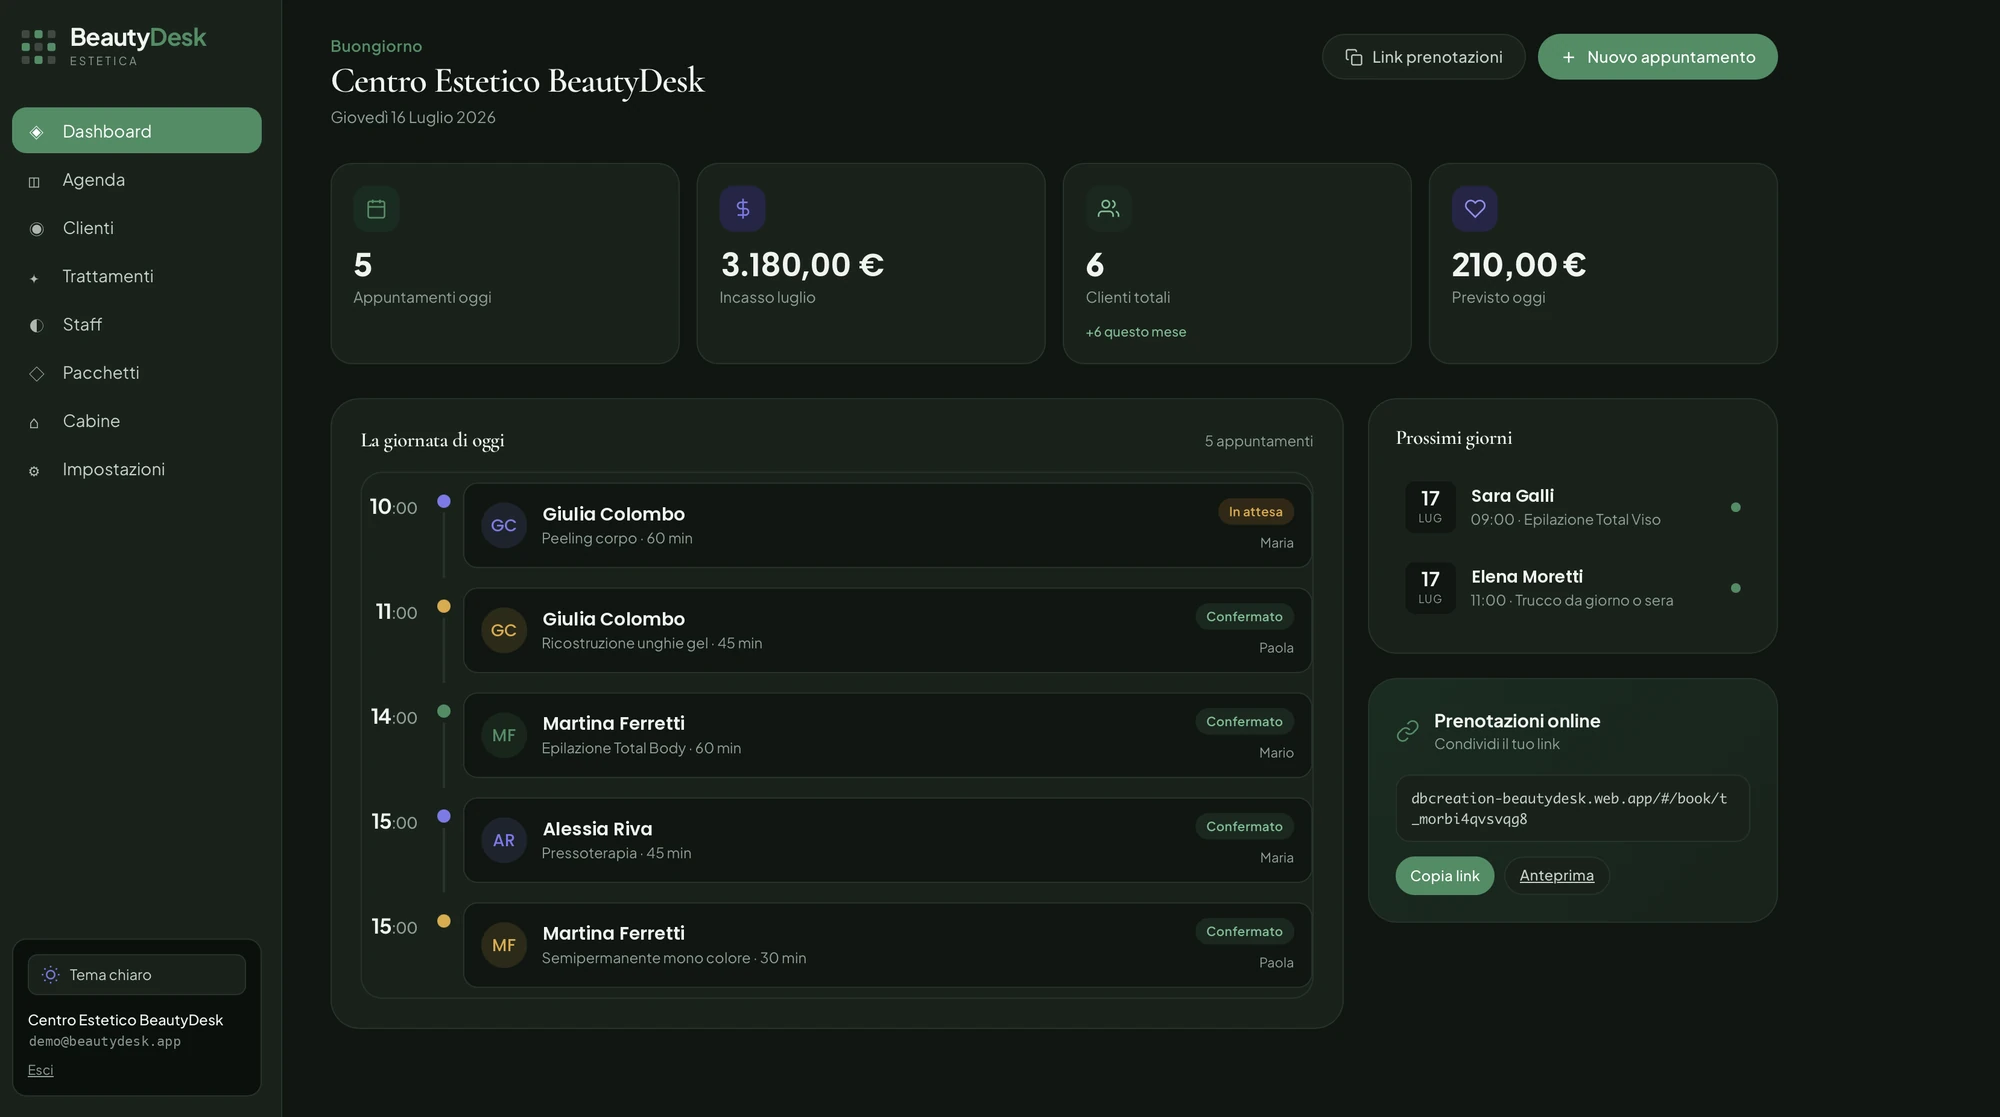
Task: Click the heart icon on Previsto oggi card
Action: 1474,209
